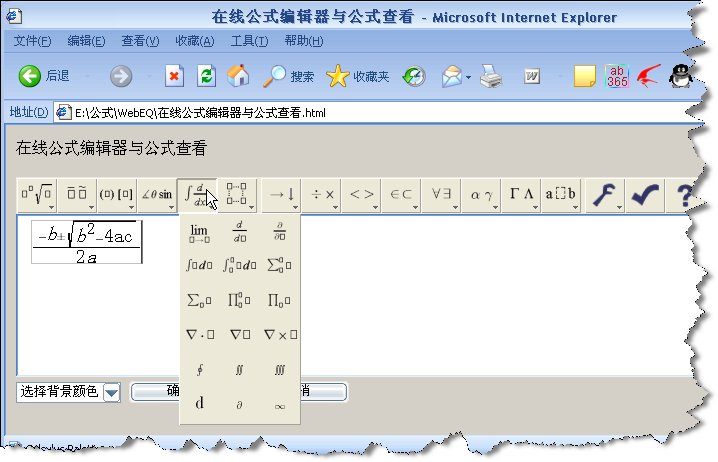Insert the indefinite integral template
718x462 pixels.
point(199,265)
